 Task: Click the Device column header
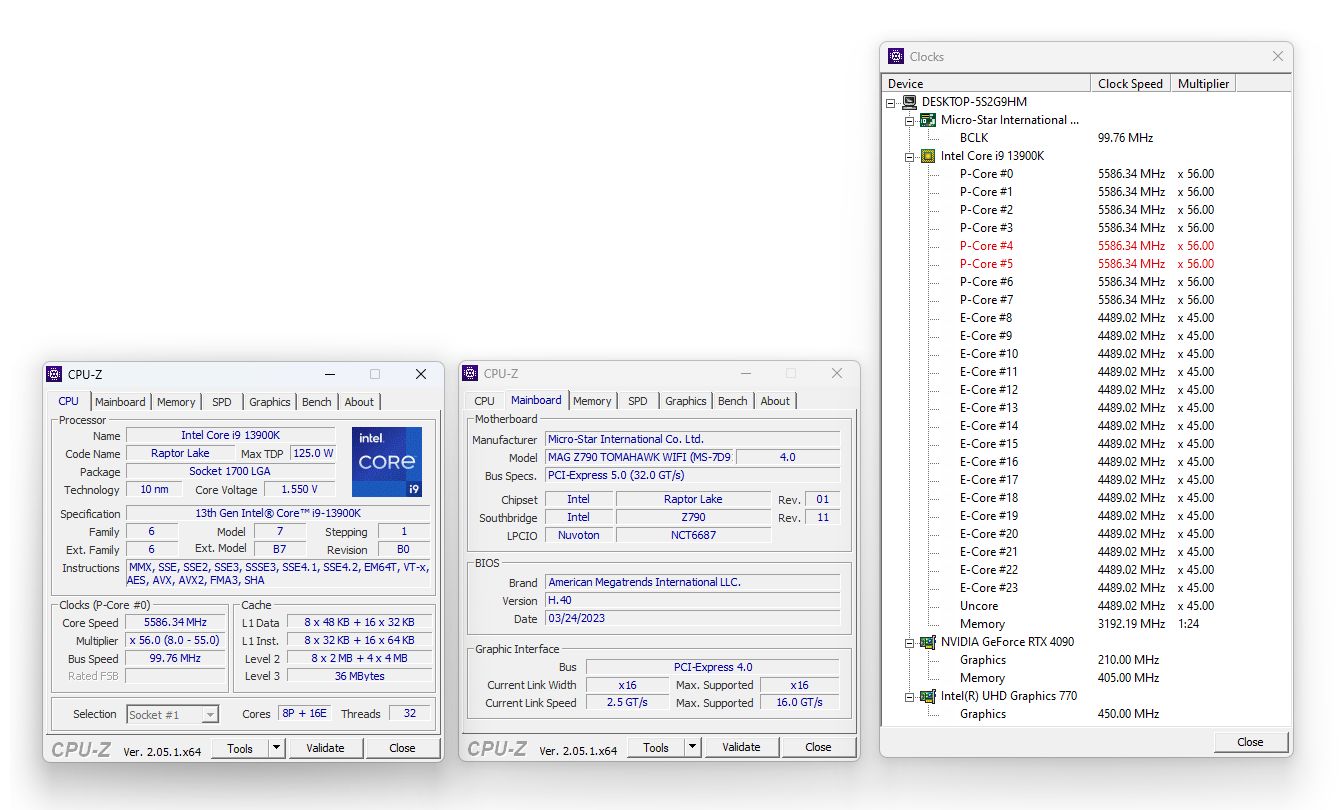tap(986, 84)
